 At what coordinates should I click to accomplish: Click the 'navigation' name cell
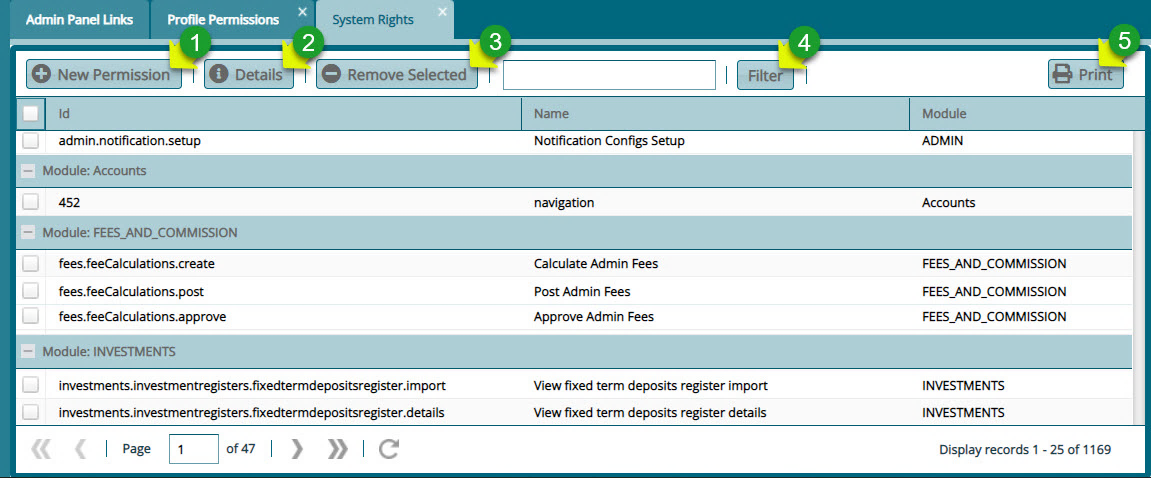tap(564, 202)
